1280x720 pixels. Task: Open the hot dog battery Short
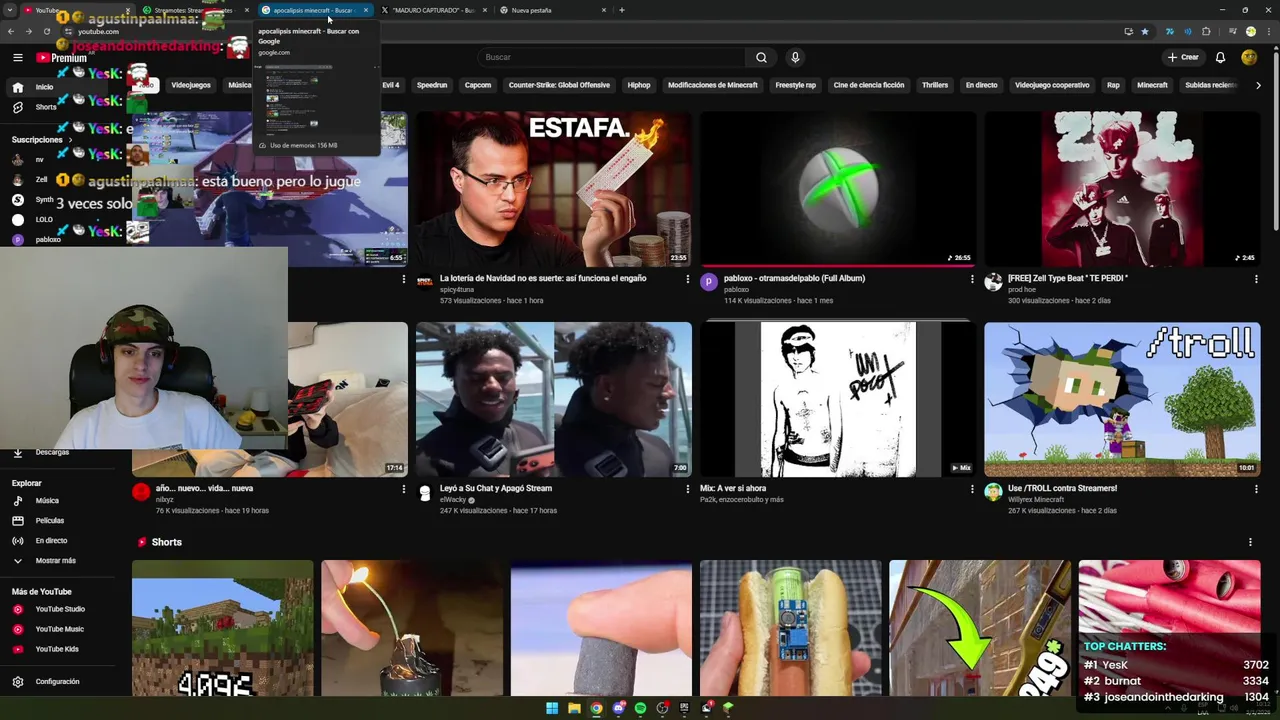click(791, 628)
